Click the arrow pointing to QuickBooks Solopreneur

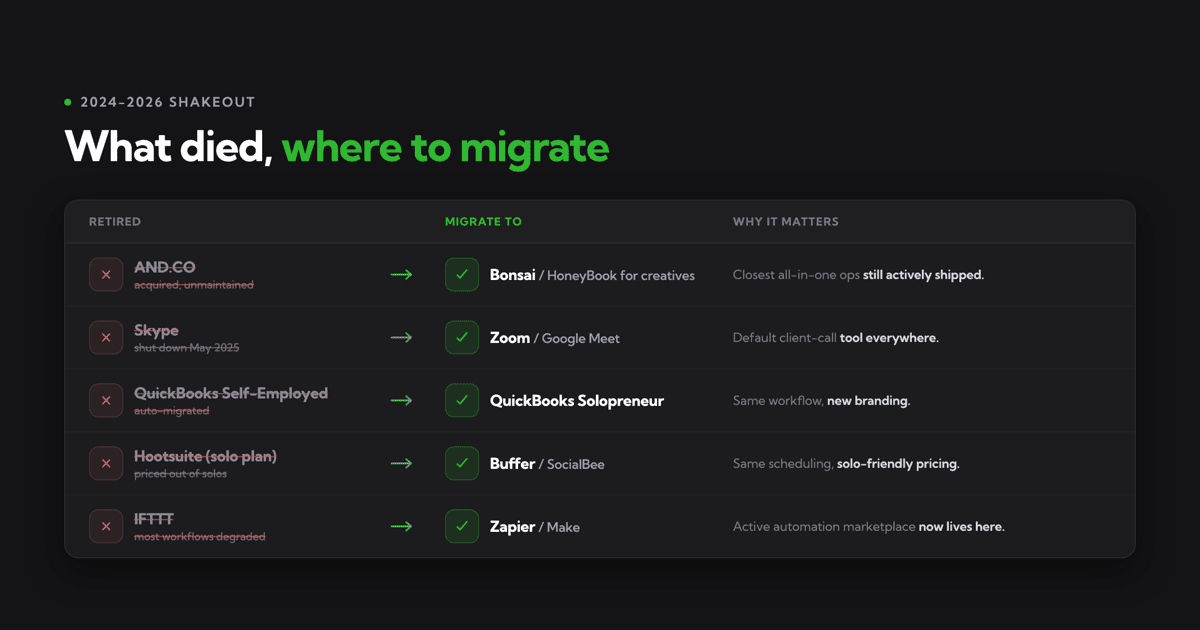tap(401, 401)
